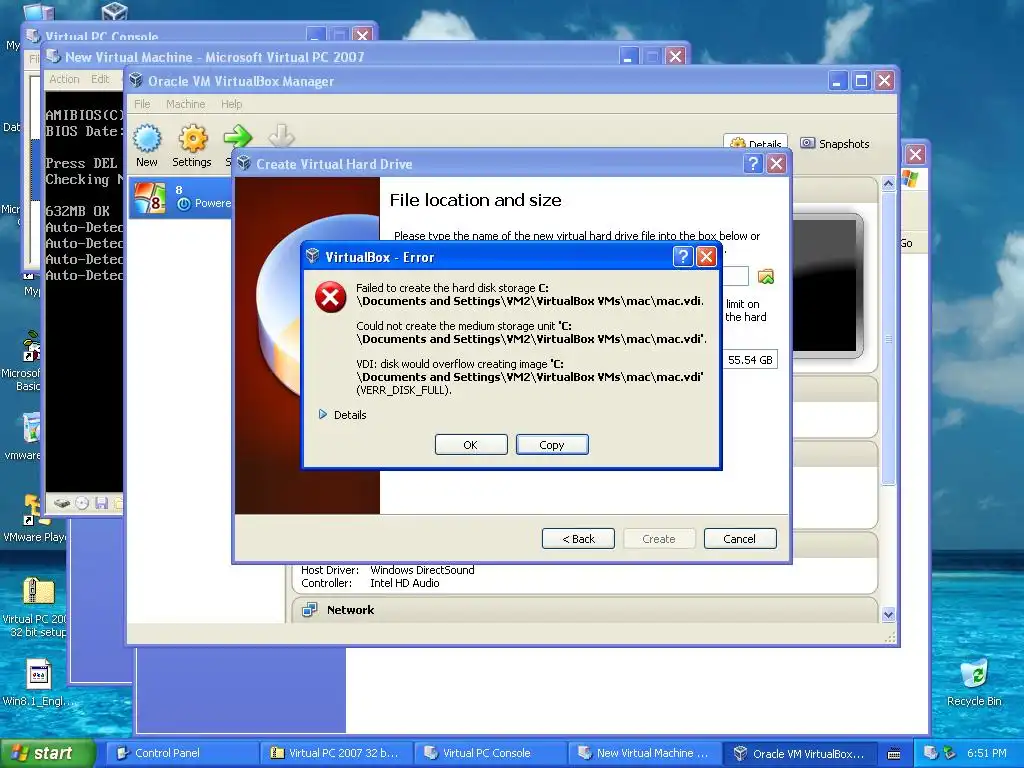
Task: Click Copy in the VirtualBox Error dialog
Action: tap(552, 445)
